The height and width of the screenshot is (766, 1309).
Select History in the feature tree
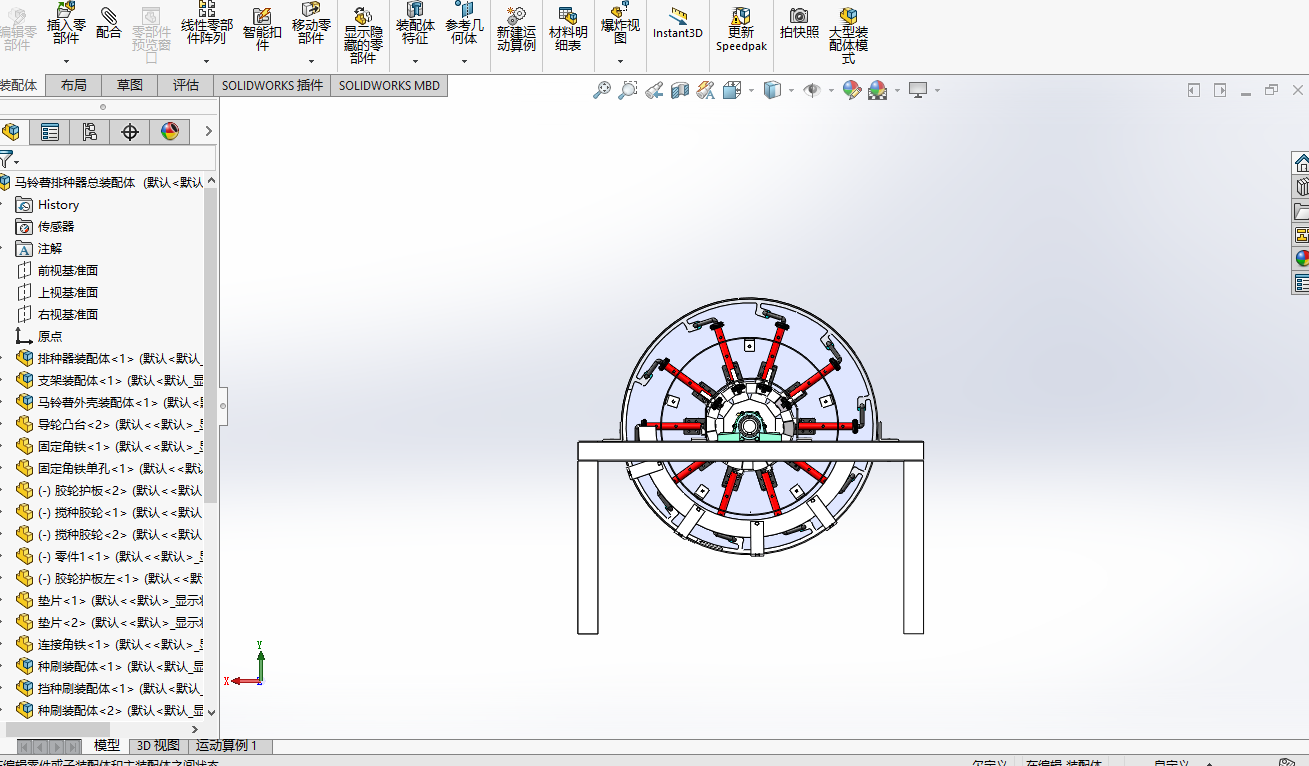[x=58, y=204]
